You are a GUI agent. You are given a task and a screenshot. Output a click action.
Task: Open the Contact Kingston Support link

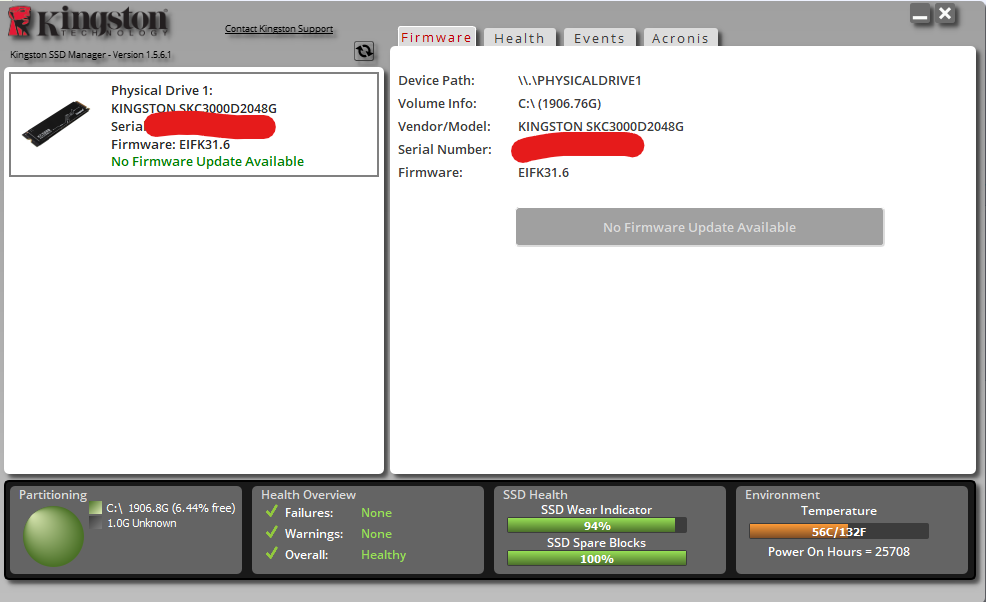279,29
